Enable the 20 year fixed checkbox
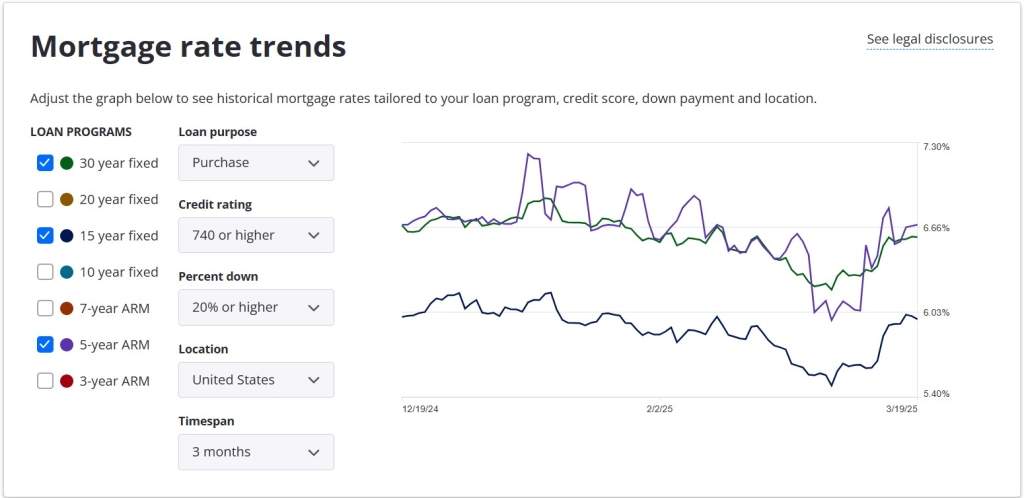The width and height of the screenshot is (1024, 498). (45, 199)
